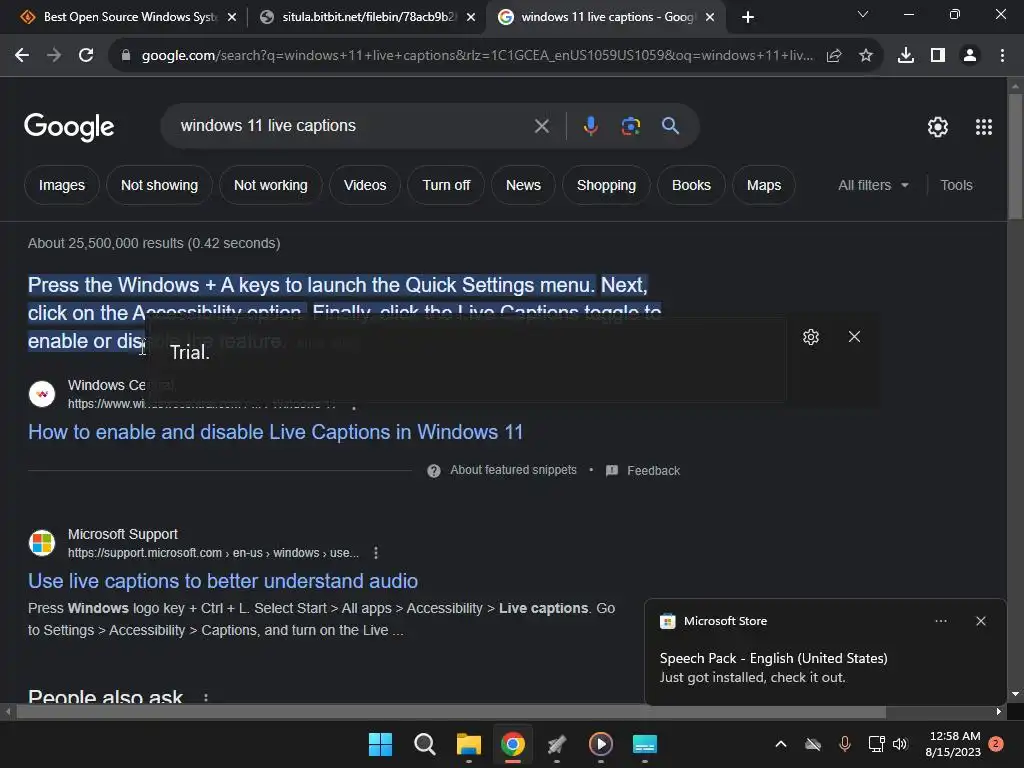Switch to Books results
Screen dimensions: 1024x768
click(691, 185)
